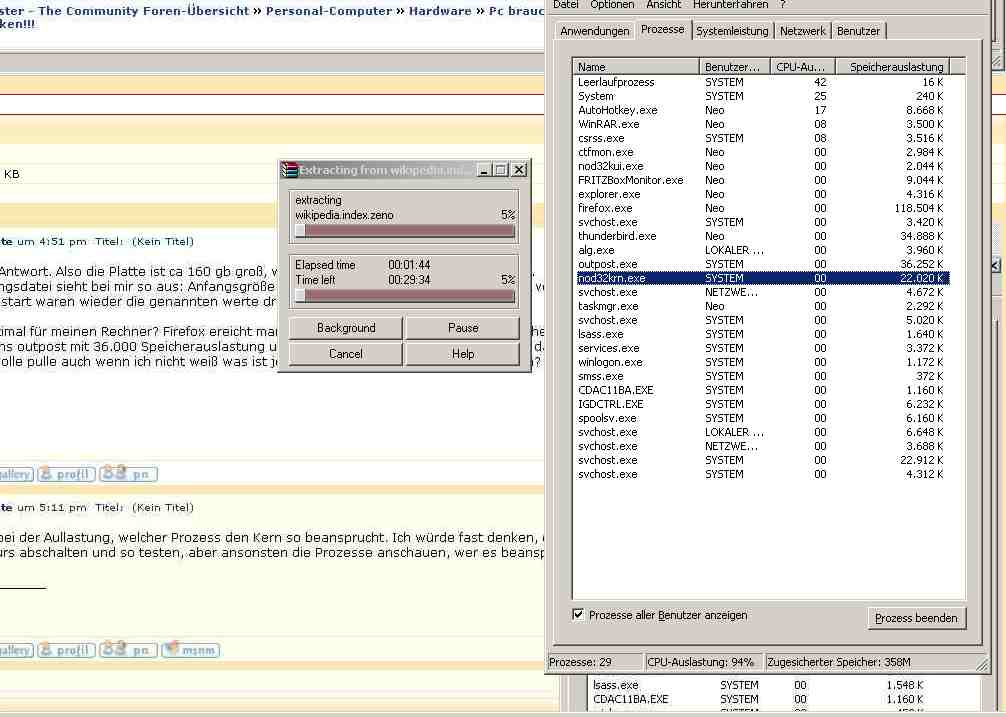Minimize the WinRAR extracting dialog

(484, 170)
